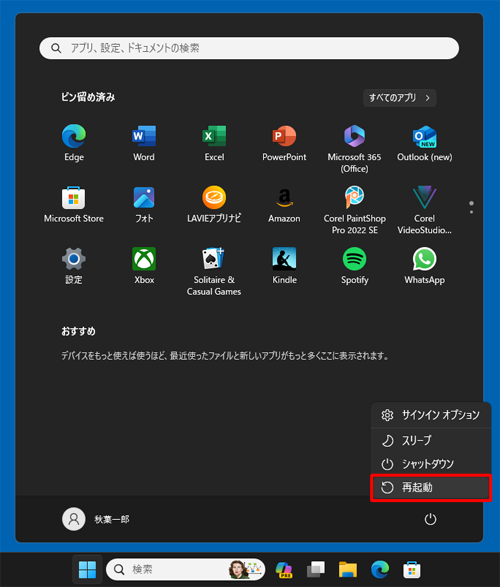Image resolution: width=500 pixels, height=587 pixels.
Task: Launch Edge from the taskbar
Action: click(x=380, y=569)
